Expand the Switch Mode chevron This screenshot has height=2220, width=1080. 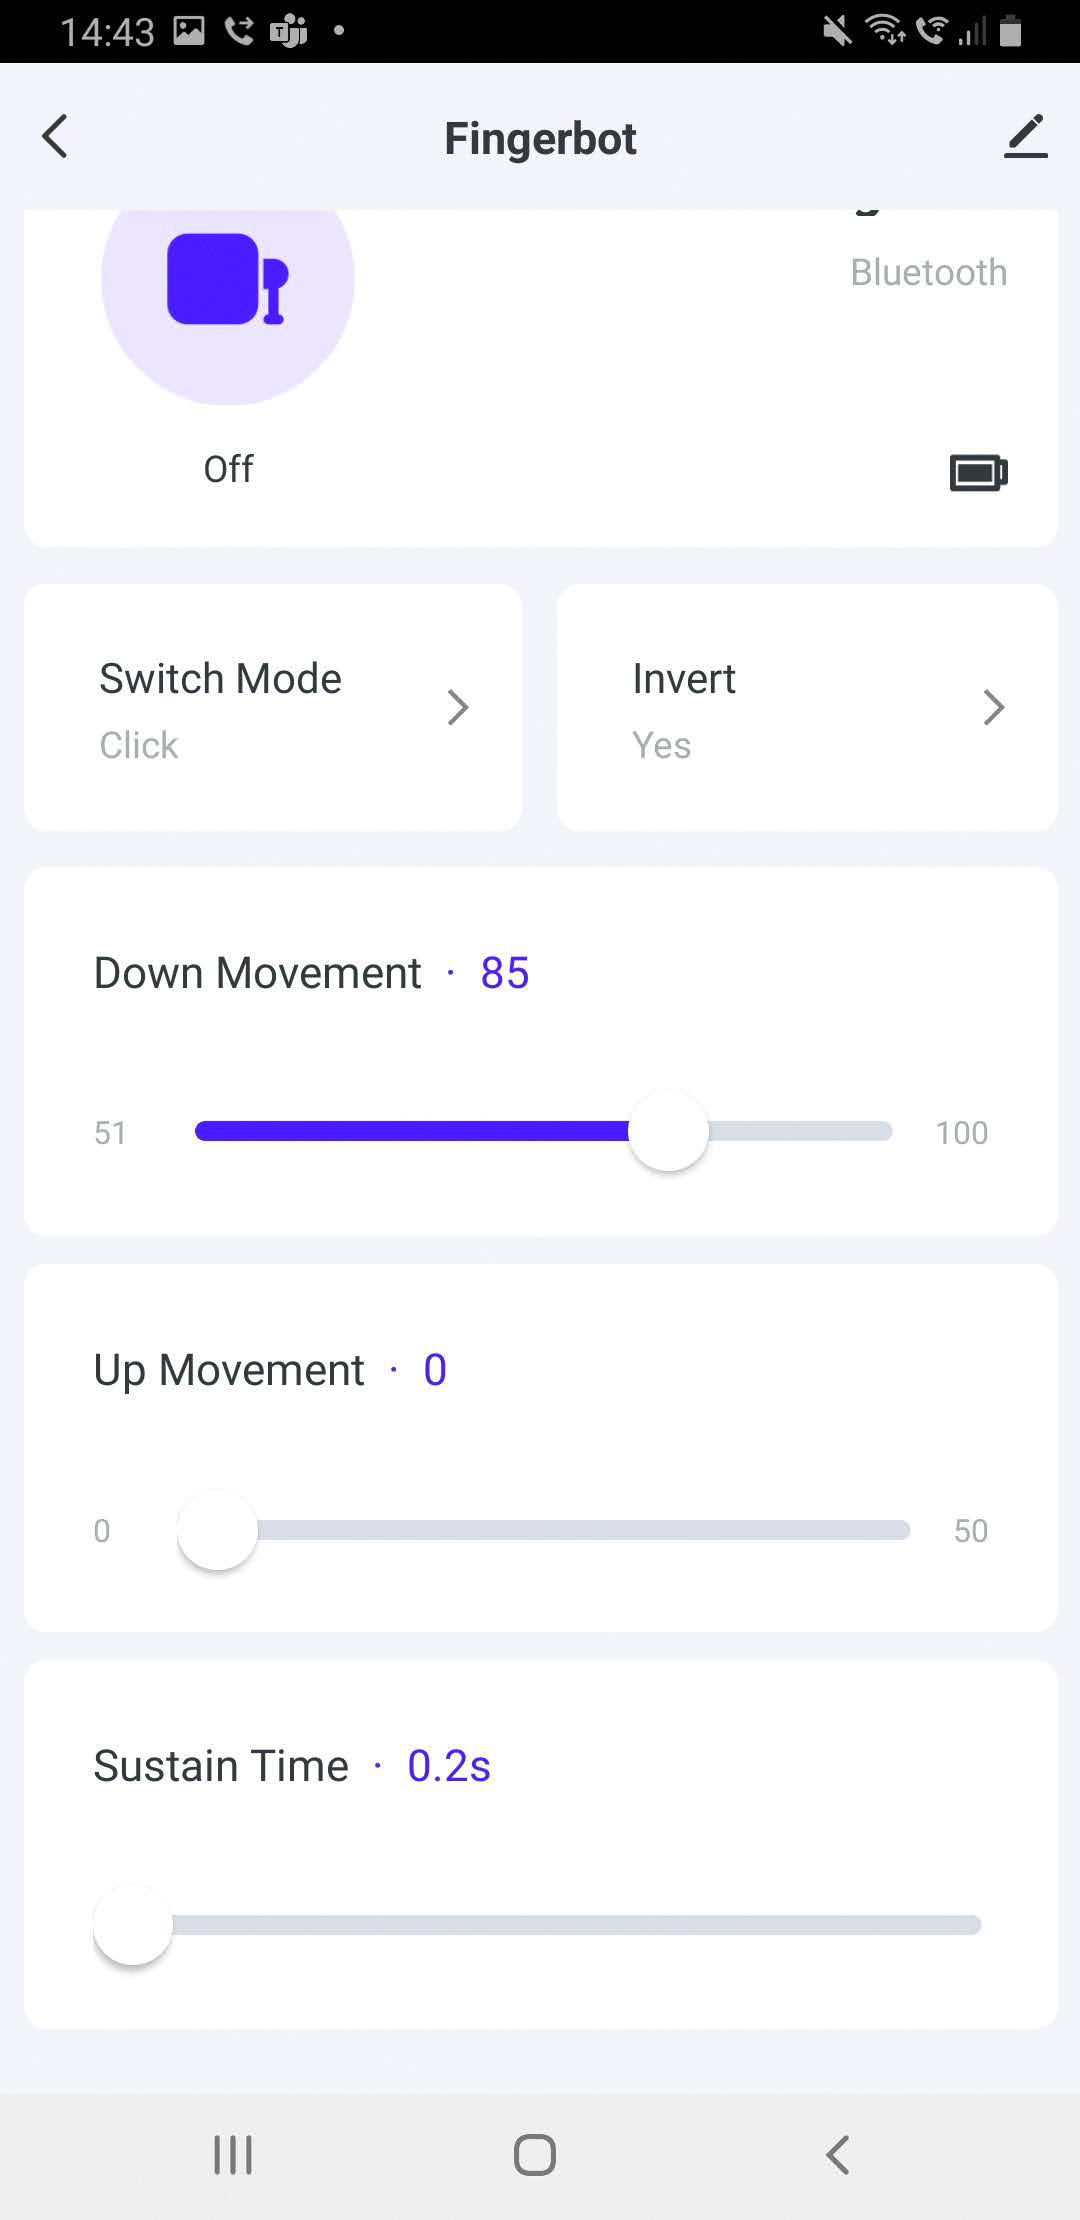click(x=458, y=708)
